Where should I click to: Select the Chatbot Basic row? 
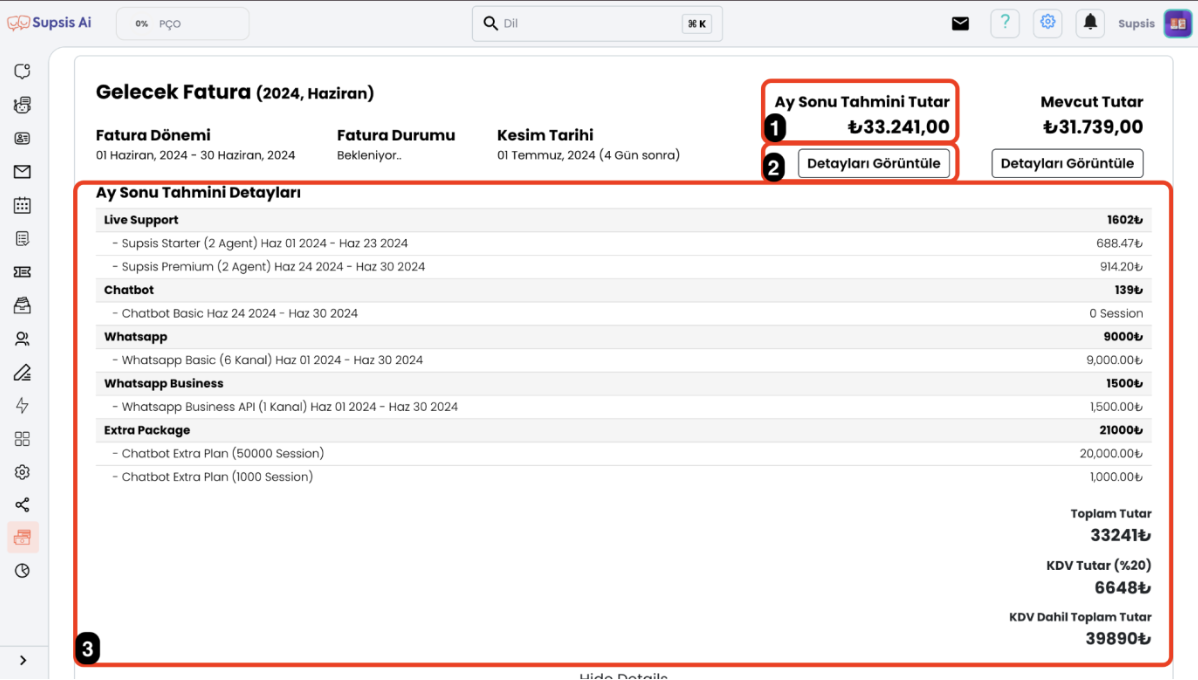(623, 313)
